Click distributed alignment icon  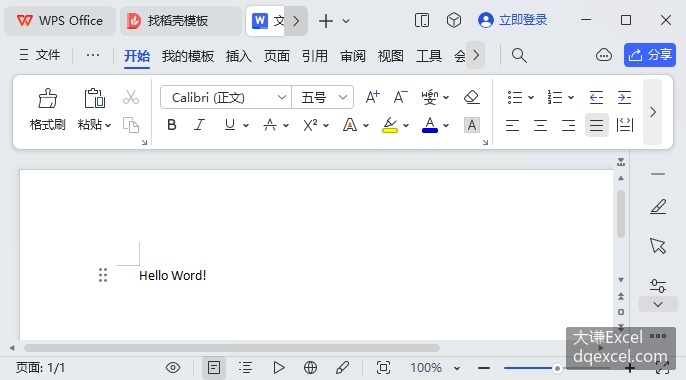point(625,125)
